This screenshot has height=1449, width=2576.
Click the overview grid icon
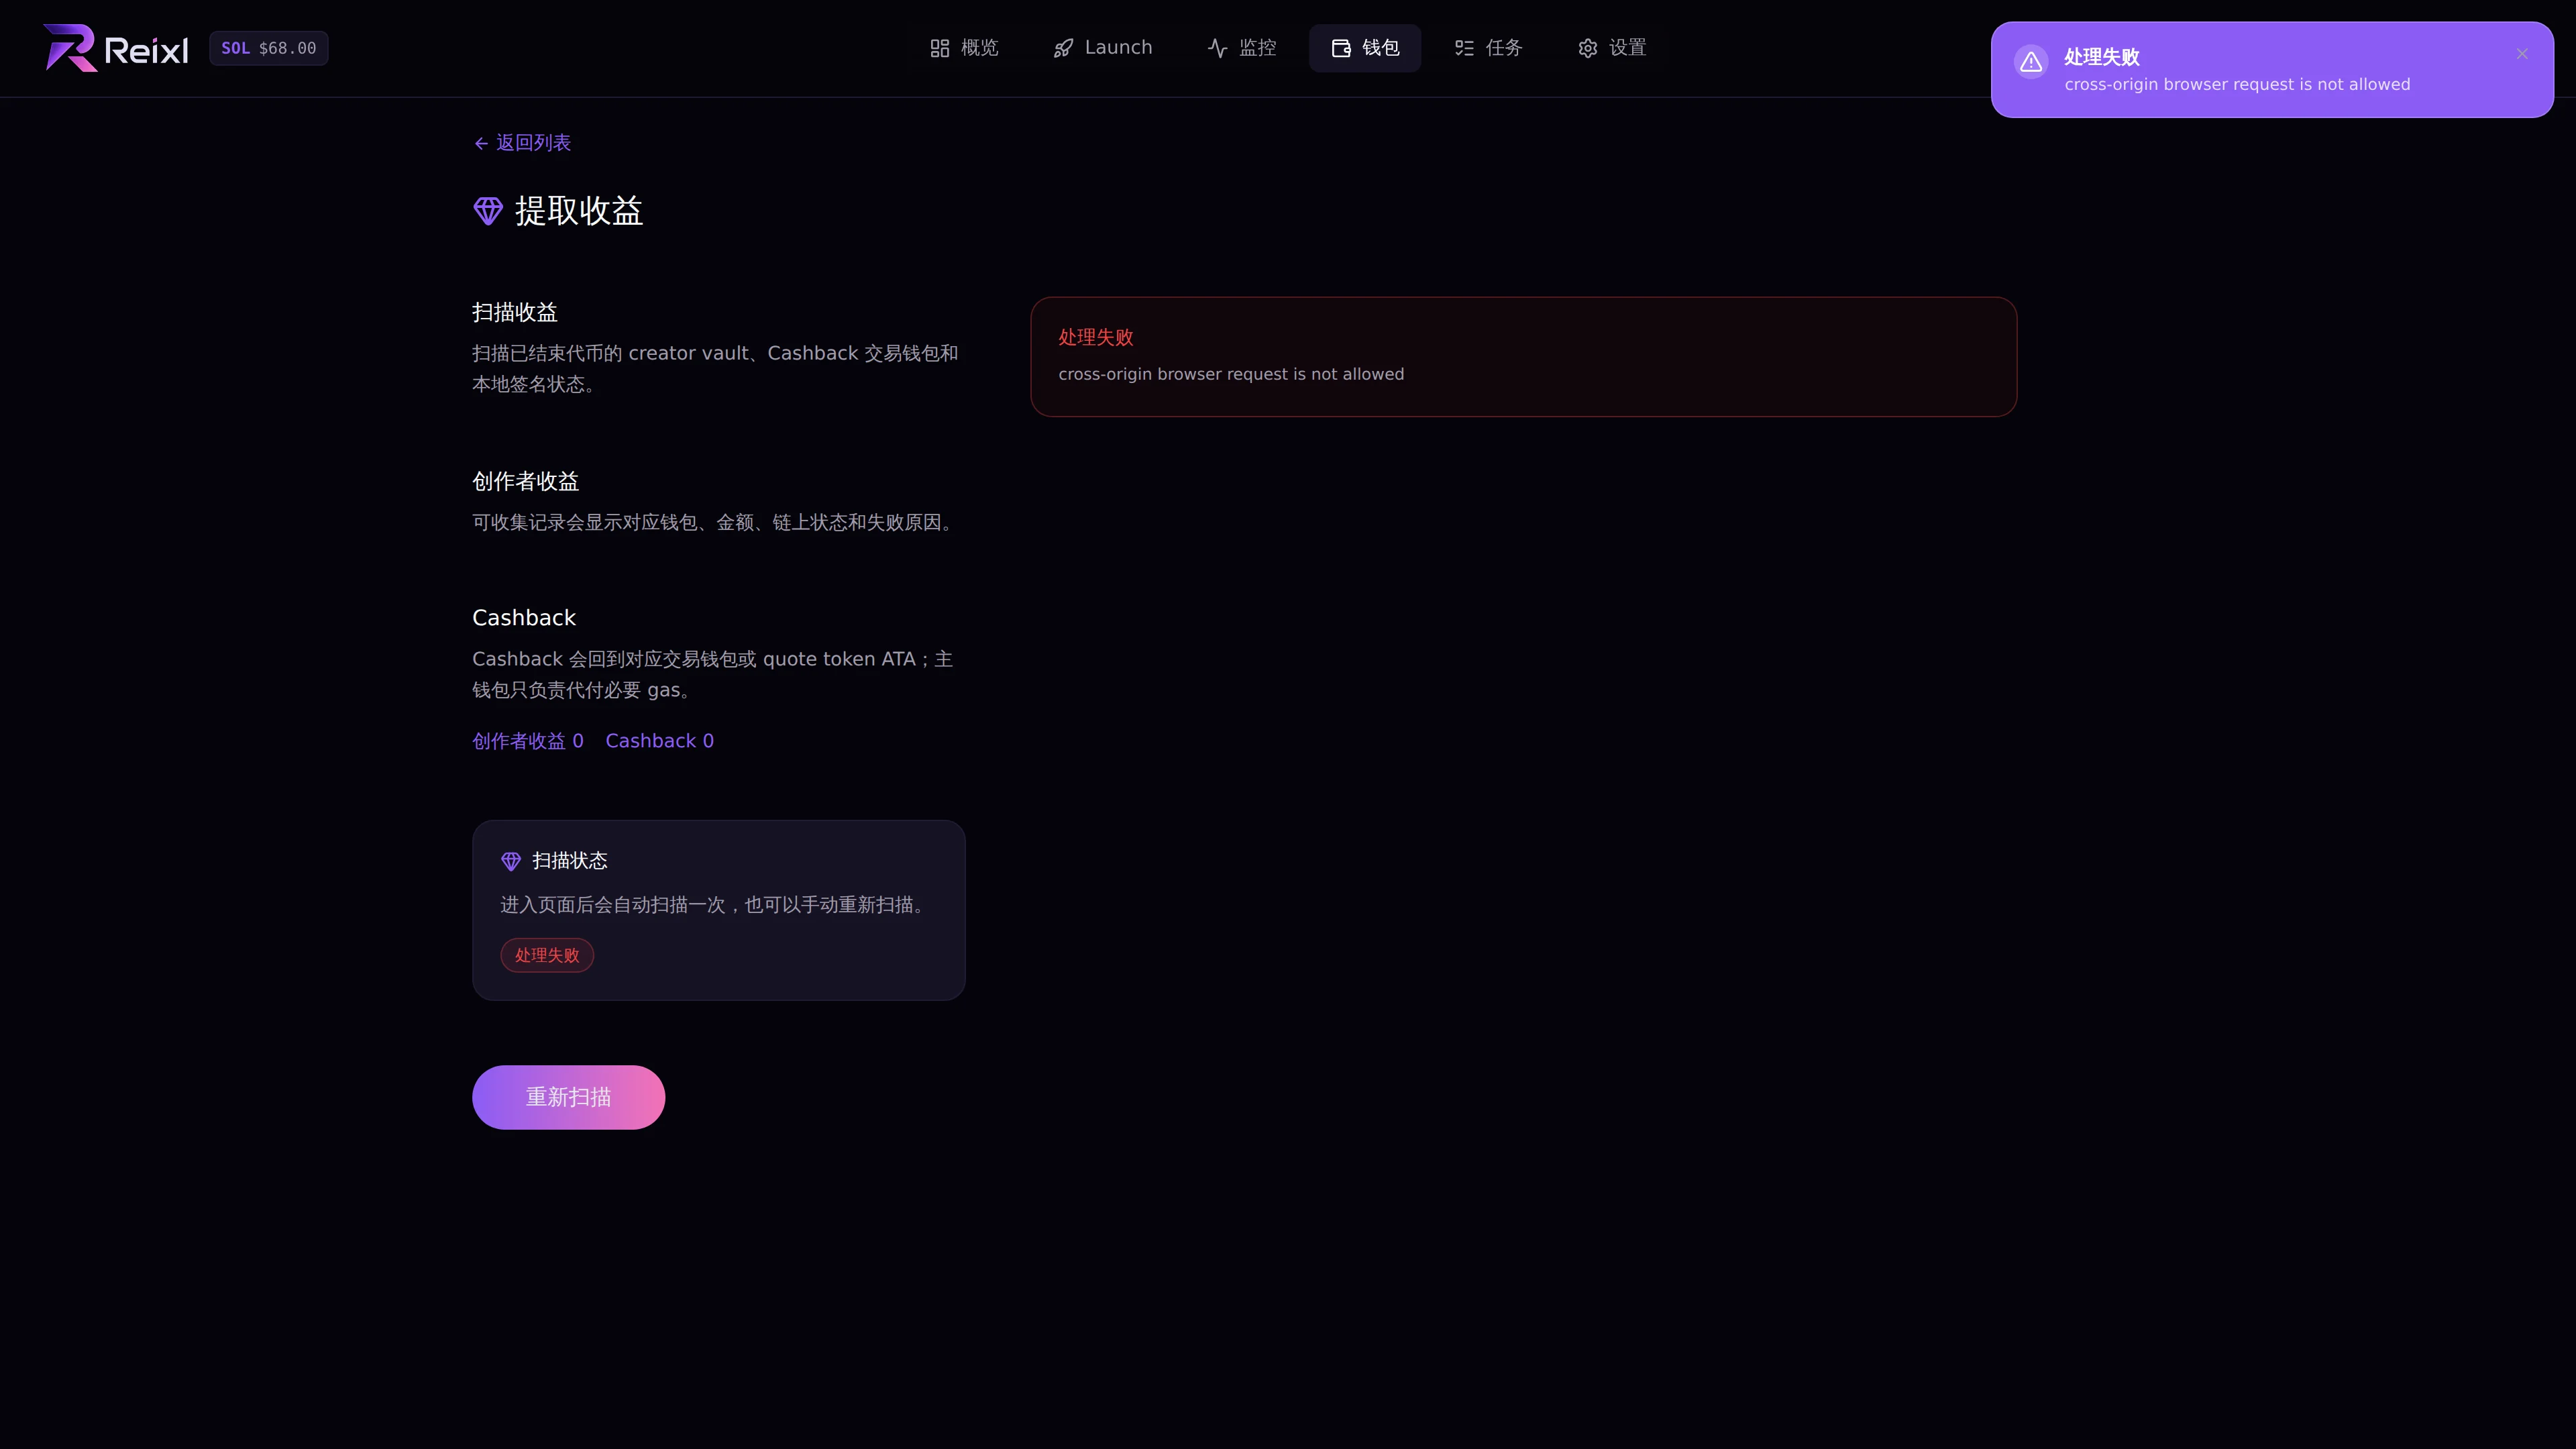point(940,48)
